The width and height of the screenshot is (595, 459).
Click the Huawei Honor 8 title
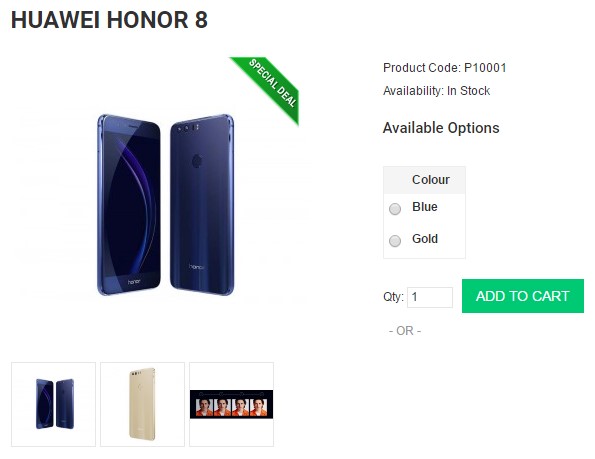click(x=109, y=20)
